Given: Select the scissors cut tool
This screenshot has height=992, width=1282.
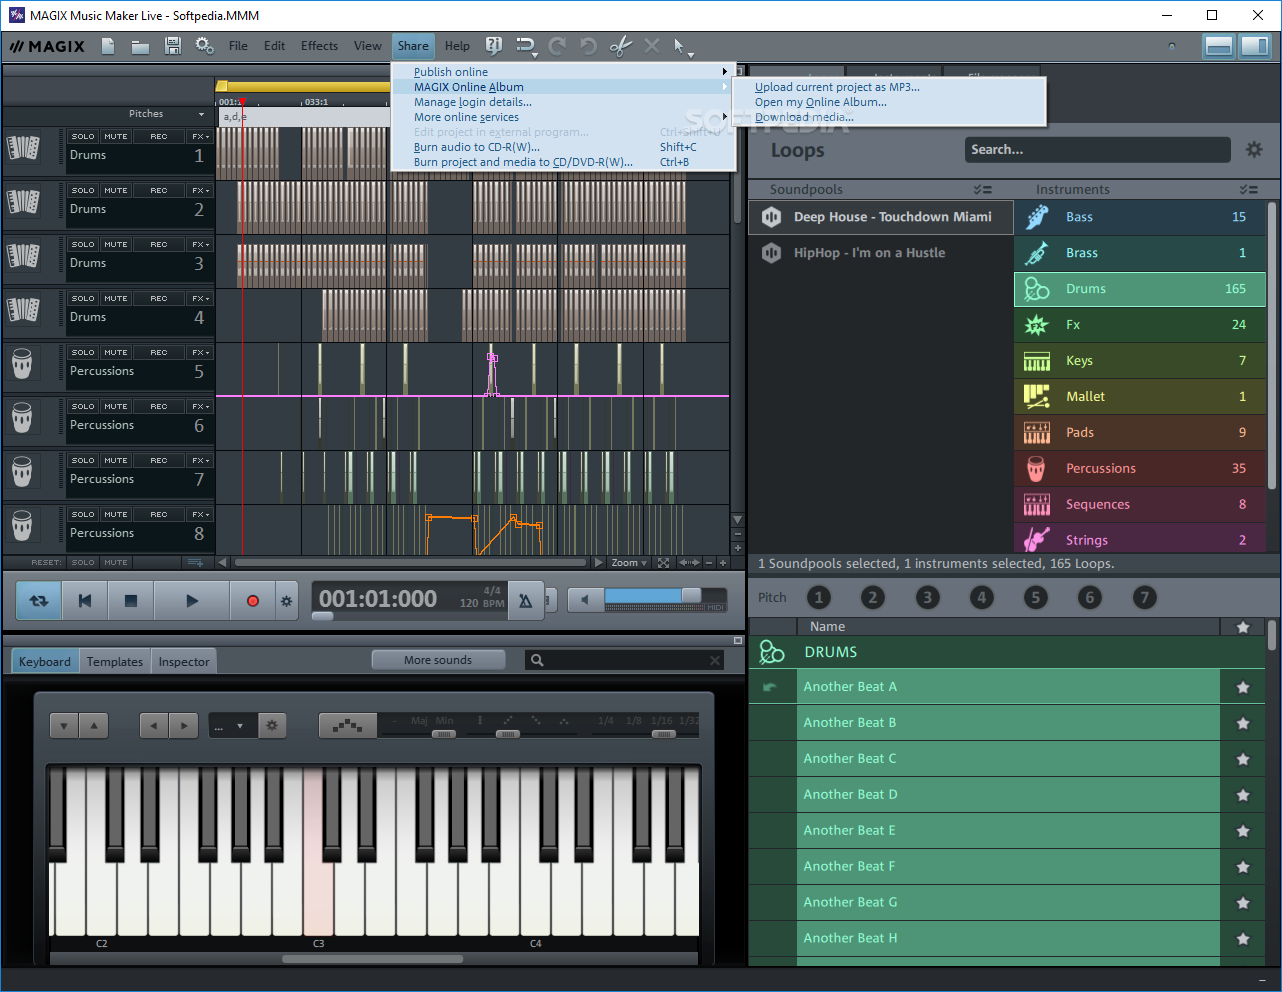Looking at the screenshot, I should tap(620, 46).
